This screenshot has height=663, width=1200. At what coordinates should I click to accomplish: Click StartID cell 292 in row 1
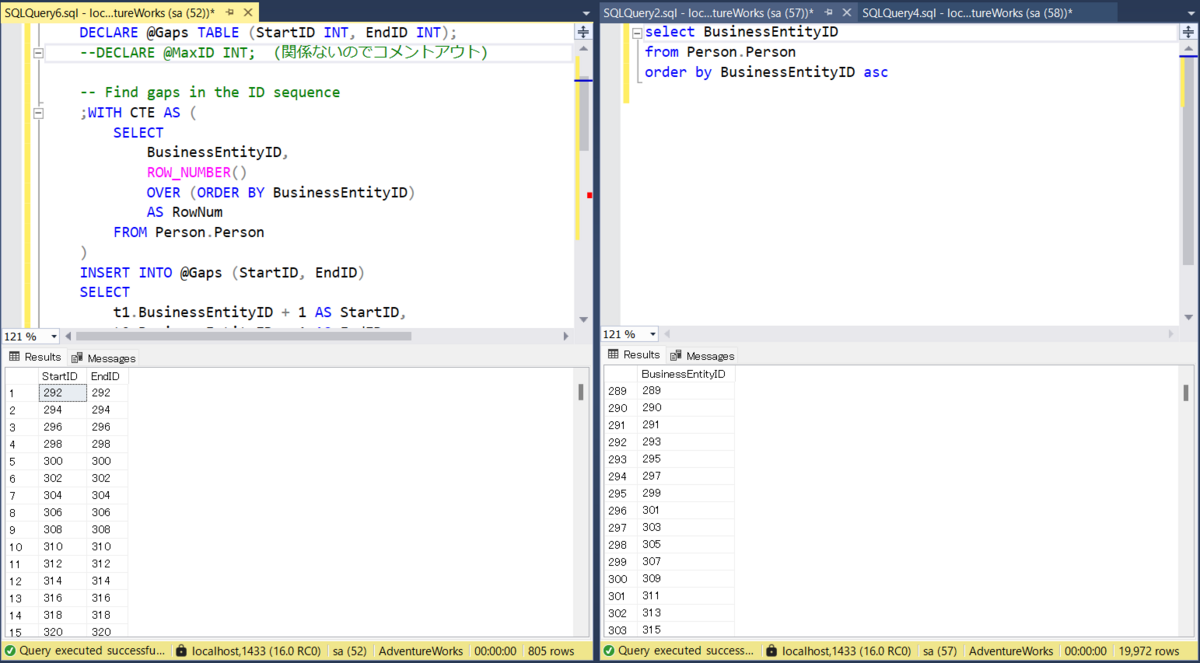(x=62, y=393)
